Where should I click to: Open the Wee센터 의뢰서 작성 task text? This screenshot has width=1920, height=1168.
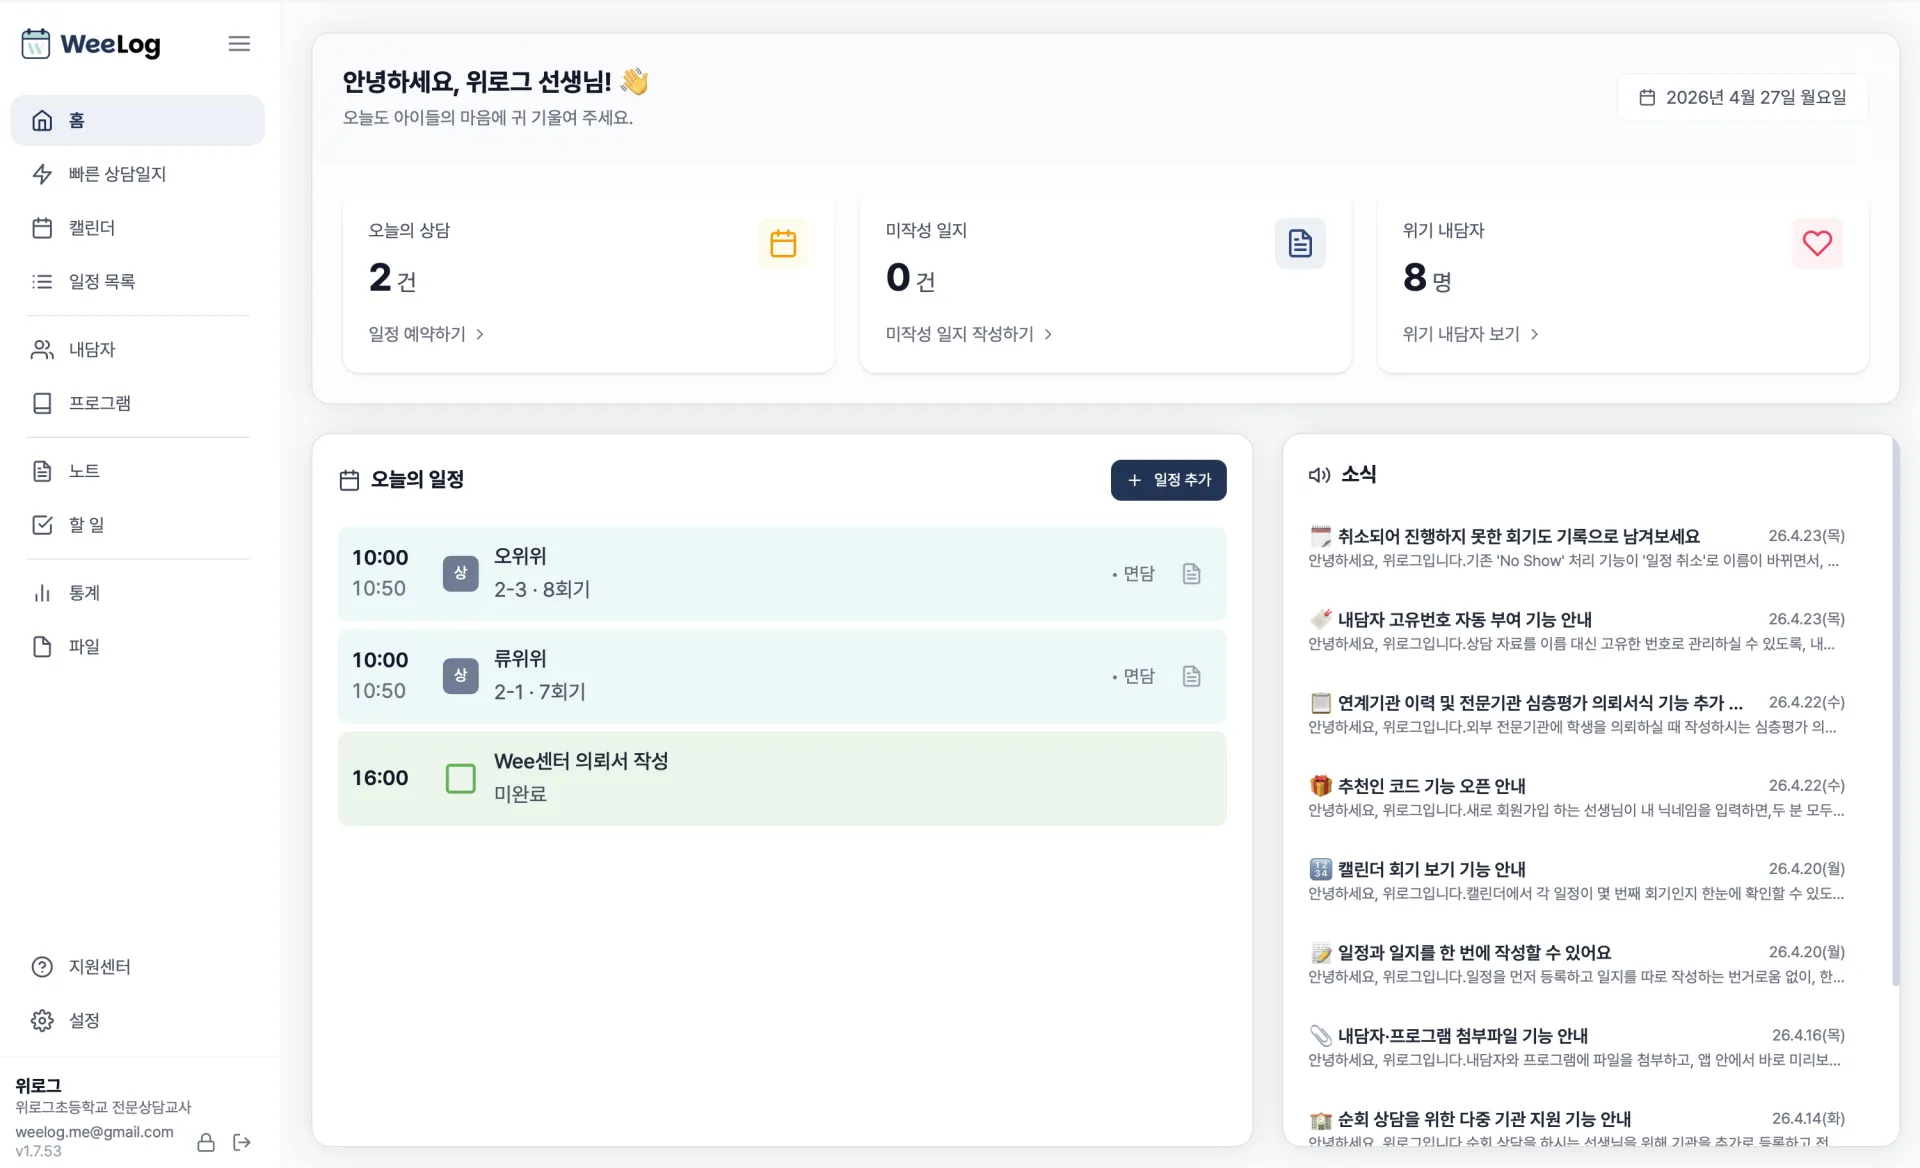coord(581,761)
